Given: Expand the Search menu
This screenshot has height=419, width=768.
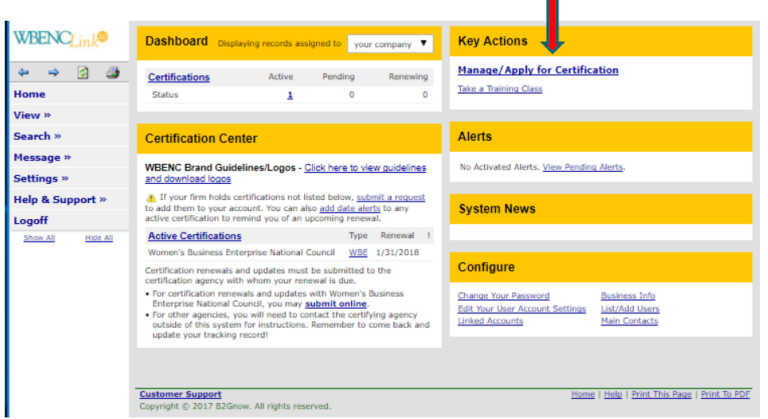Looking at the screenshot, I should (x=37, y=136).
